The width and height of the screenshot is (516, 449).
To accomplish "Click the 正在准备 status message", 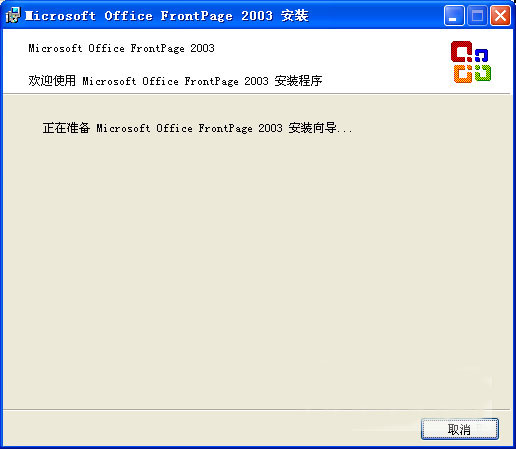I will click(x=197, y=128).
